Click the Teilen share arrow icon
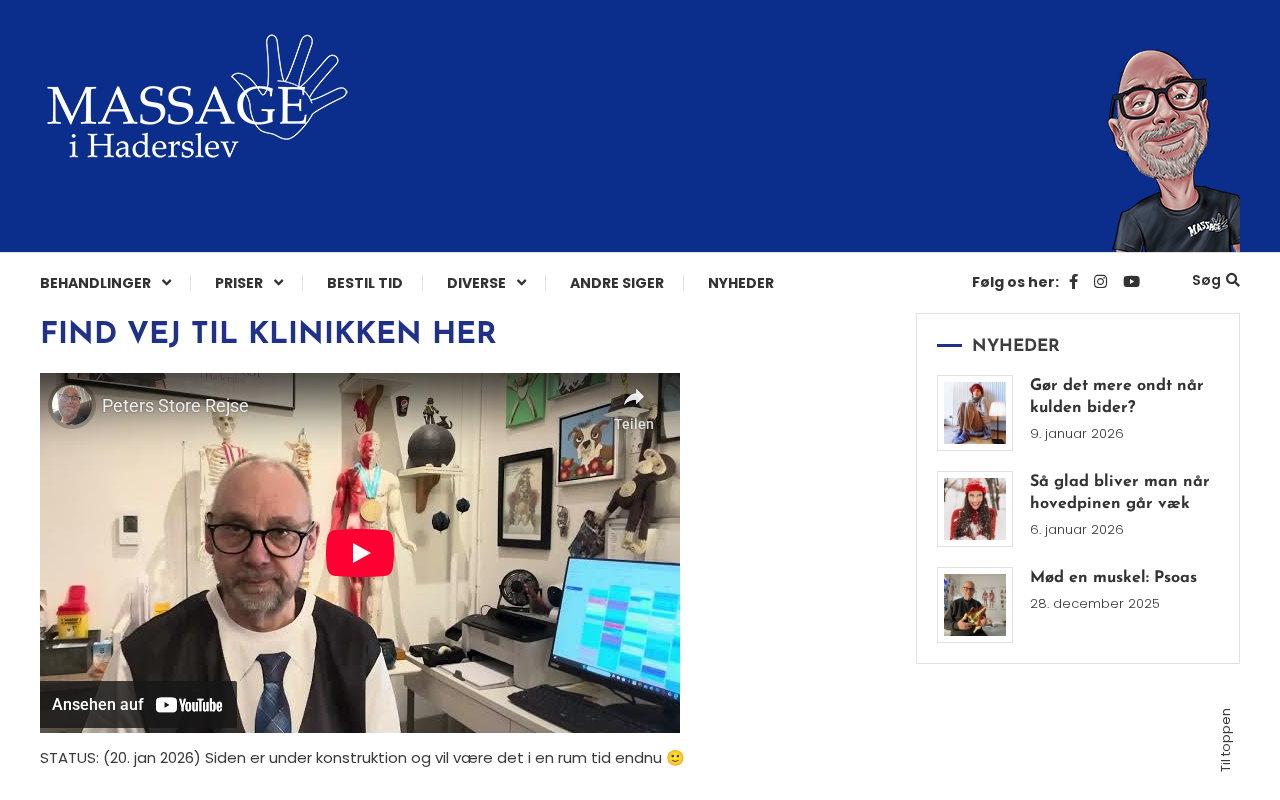1280x800 pixels. (x=634, y=398)
